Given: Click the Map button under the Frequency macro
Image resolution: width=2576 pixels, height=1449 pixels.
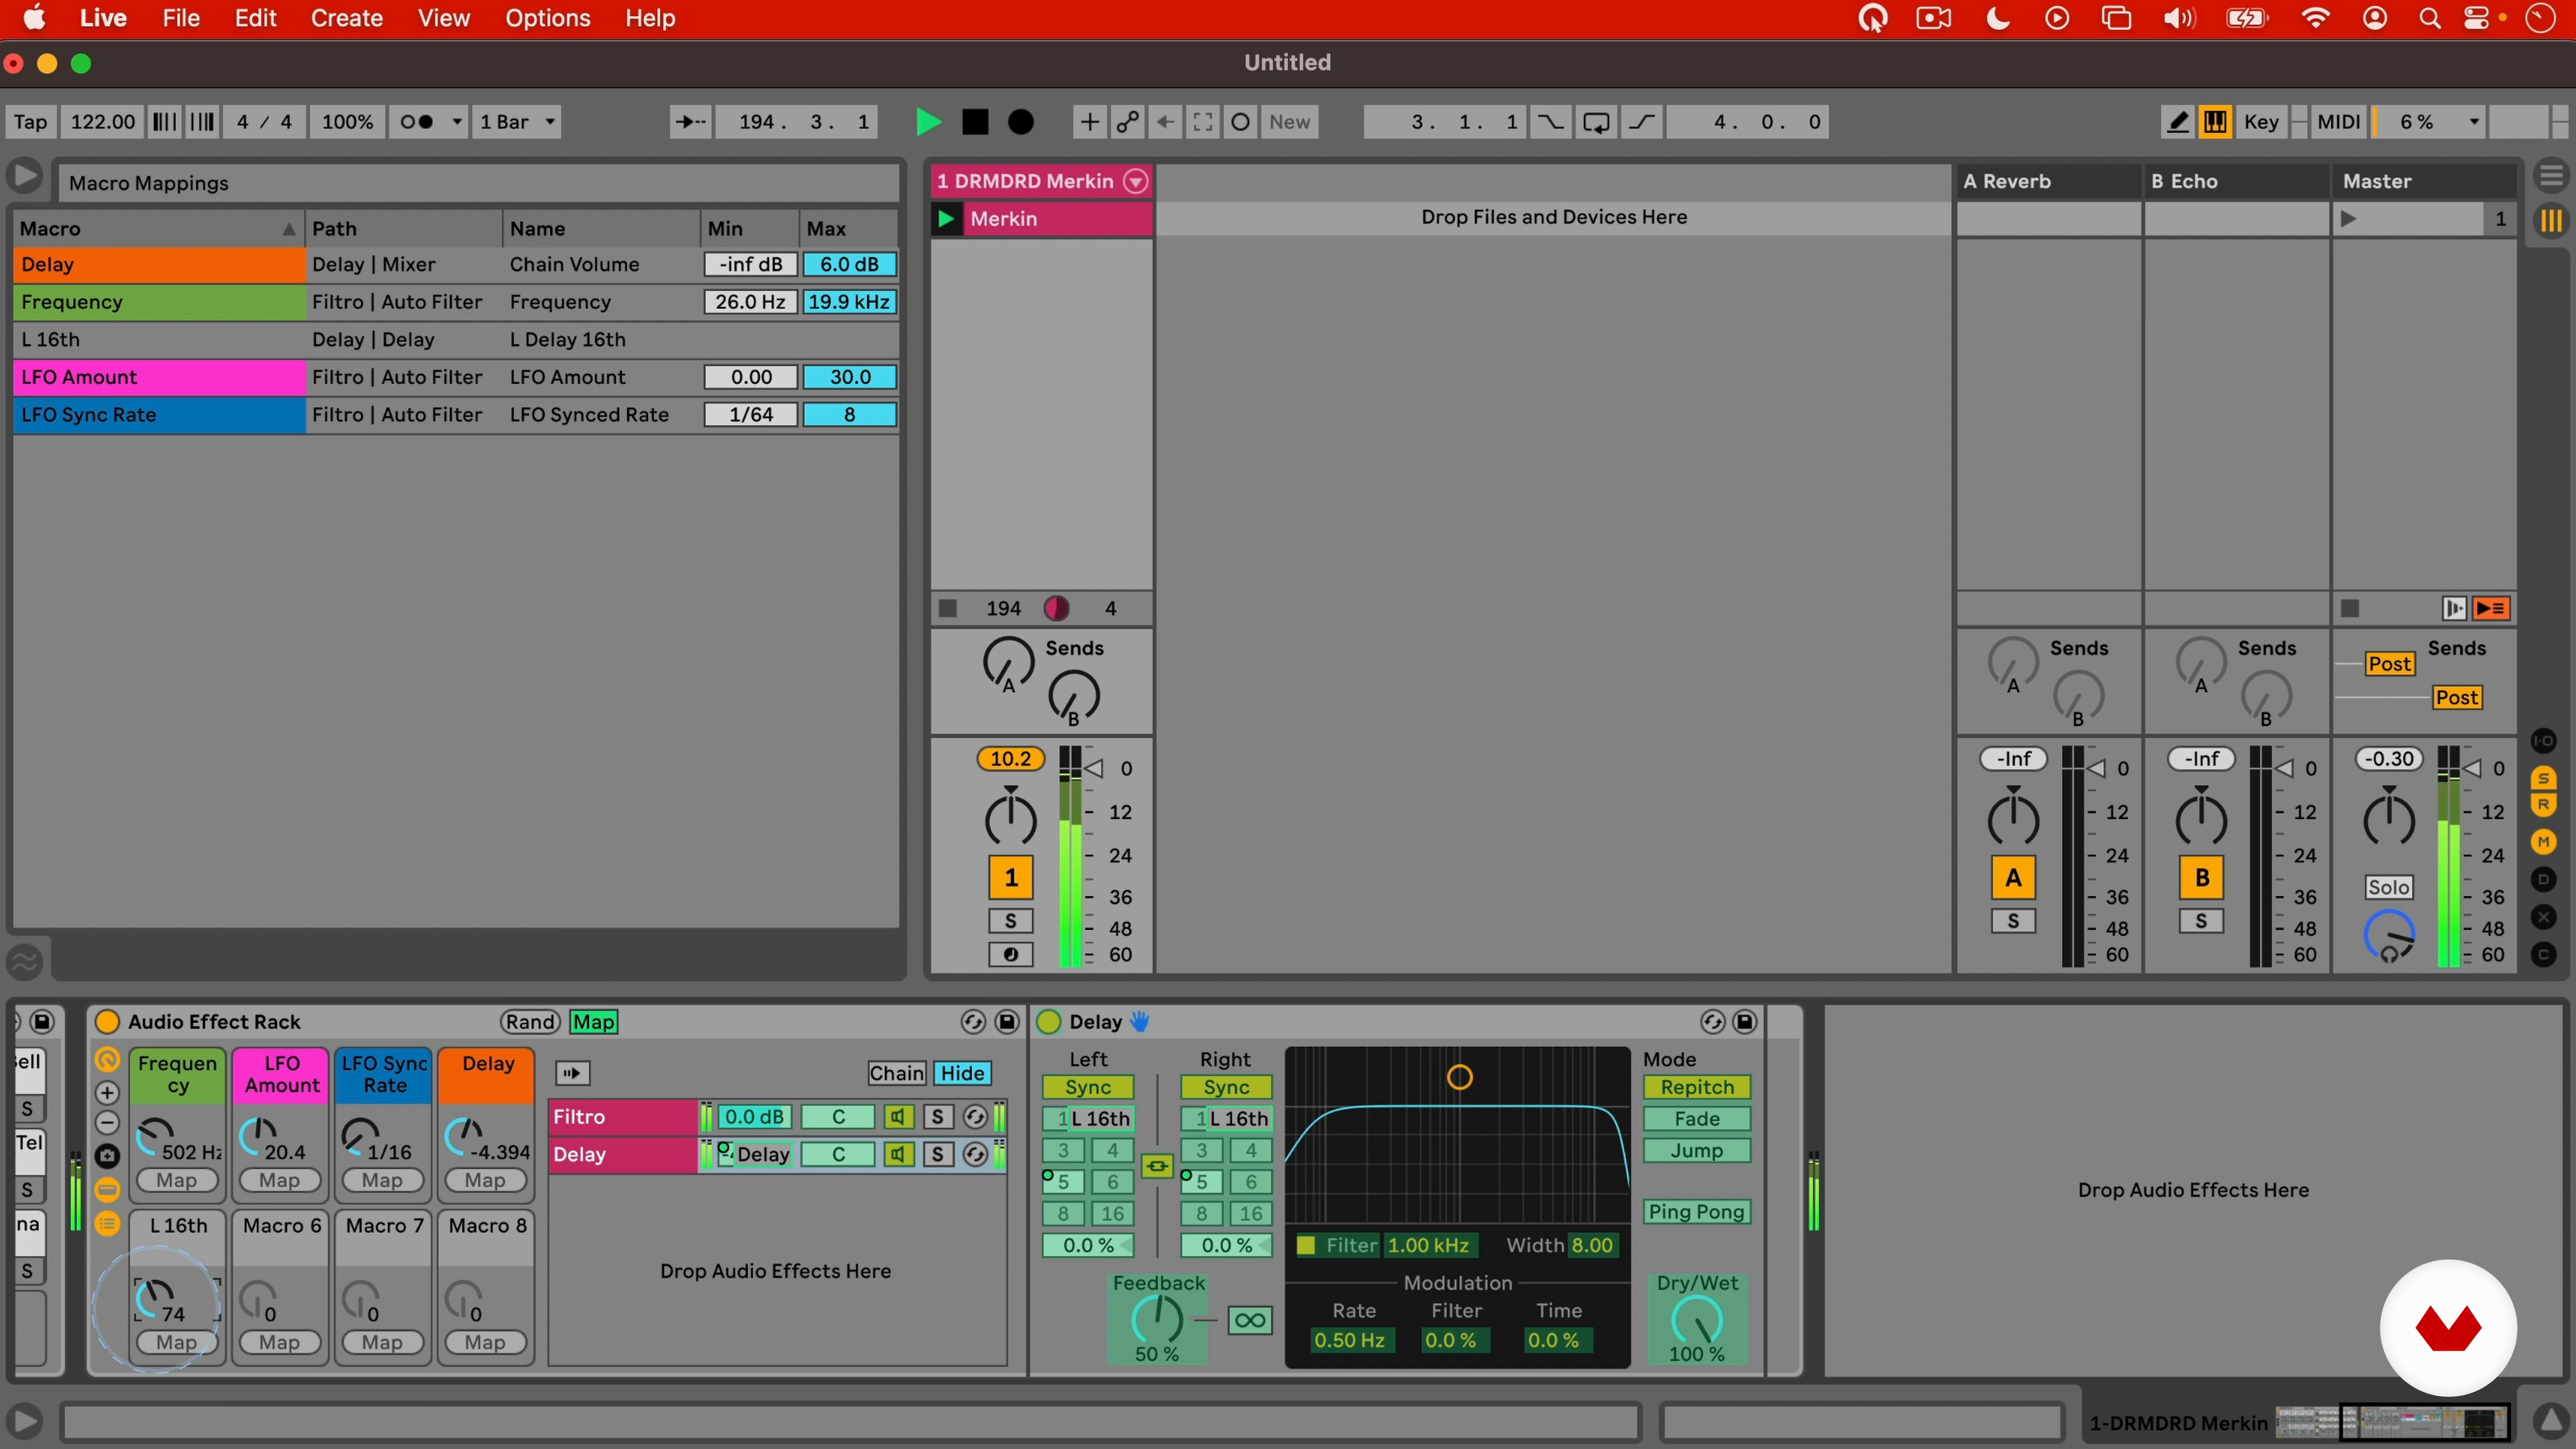Looking at the screenshot, I should [x=176, y=1180].
